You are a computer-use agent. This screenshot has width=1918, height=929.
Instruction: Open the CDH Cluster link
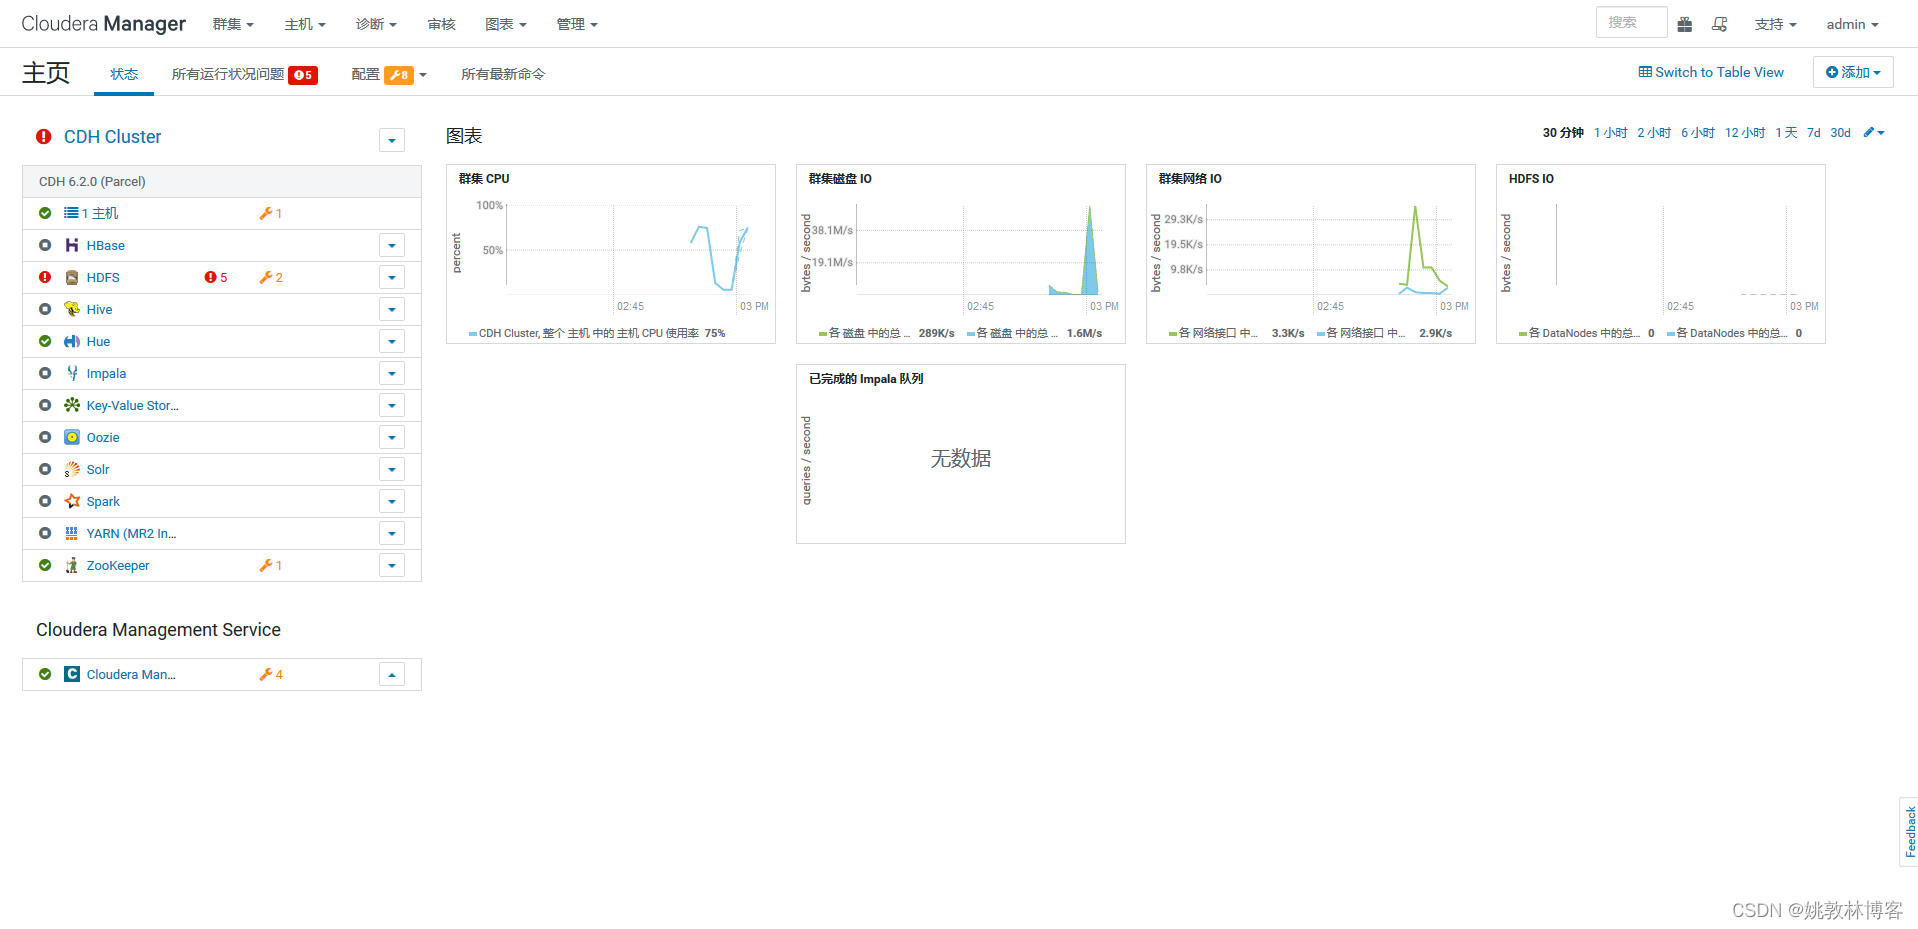pos(112,137)
